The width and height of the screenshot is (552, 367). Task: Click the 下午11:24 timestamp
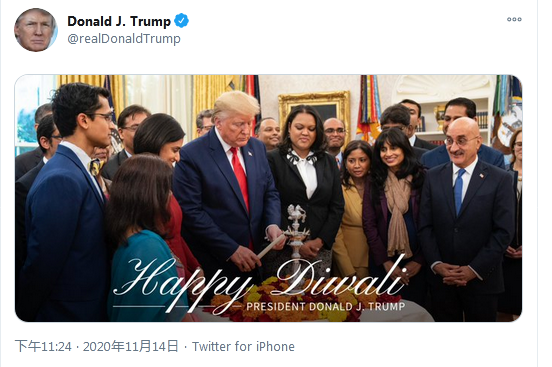(43, 347)
